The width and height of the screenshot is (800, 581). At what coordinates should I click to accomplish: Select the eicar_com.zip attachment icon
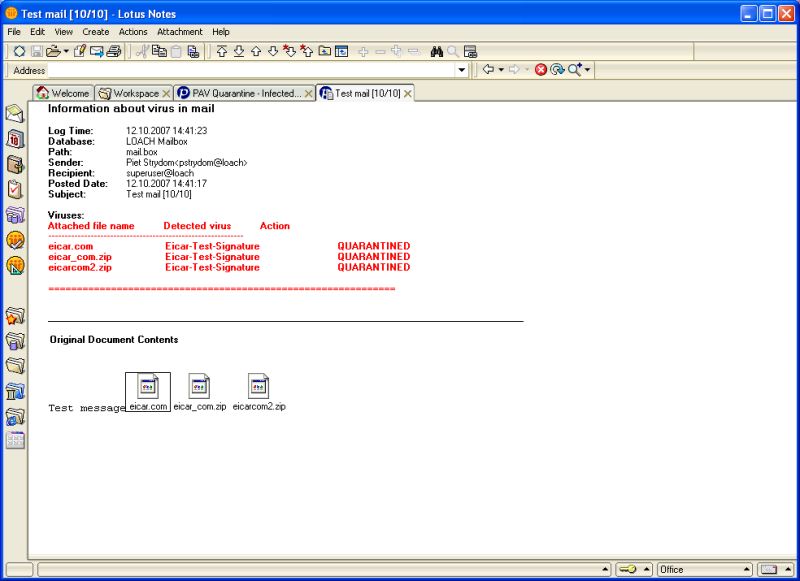[199, 392]
